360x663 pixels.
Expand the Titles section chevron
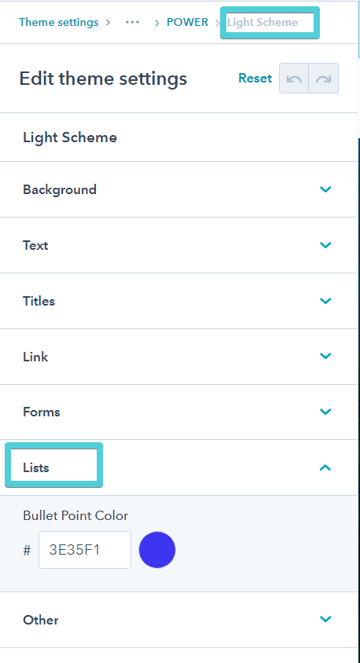(x=325, y=301)
